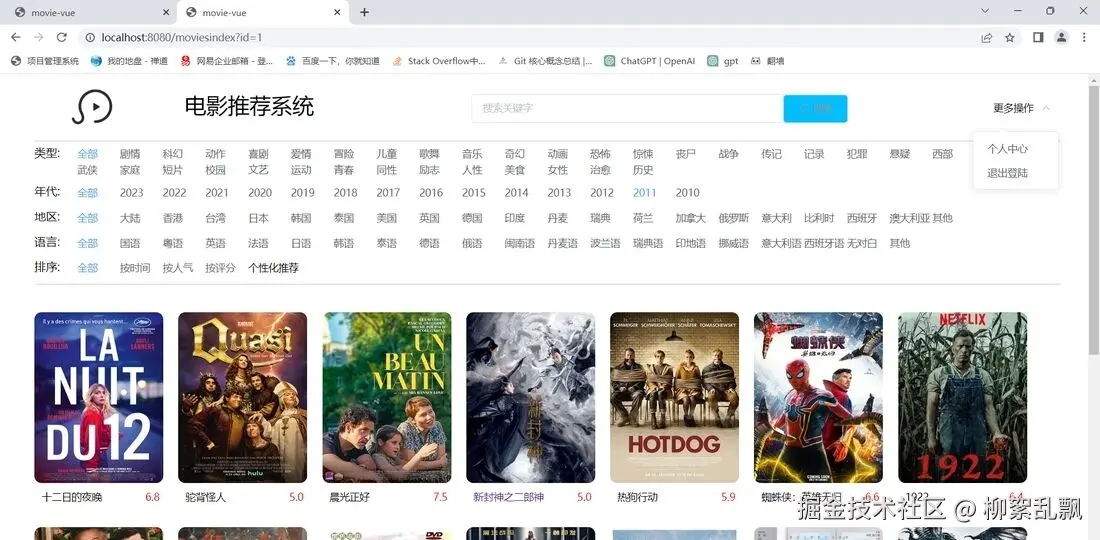Open Spider-Man movie poster
The width and height of the screenshot is (1100, 540).
819,398
